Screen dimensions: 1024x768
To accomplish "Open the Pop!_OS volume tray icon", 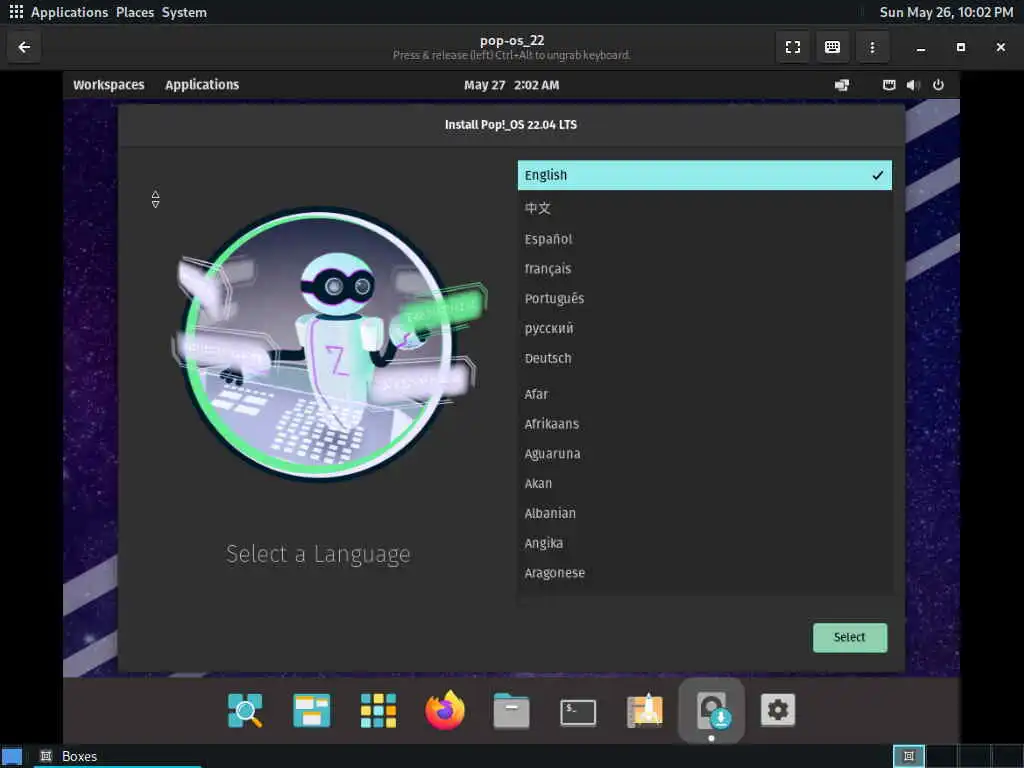I will click(x=913, y=85).
